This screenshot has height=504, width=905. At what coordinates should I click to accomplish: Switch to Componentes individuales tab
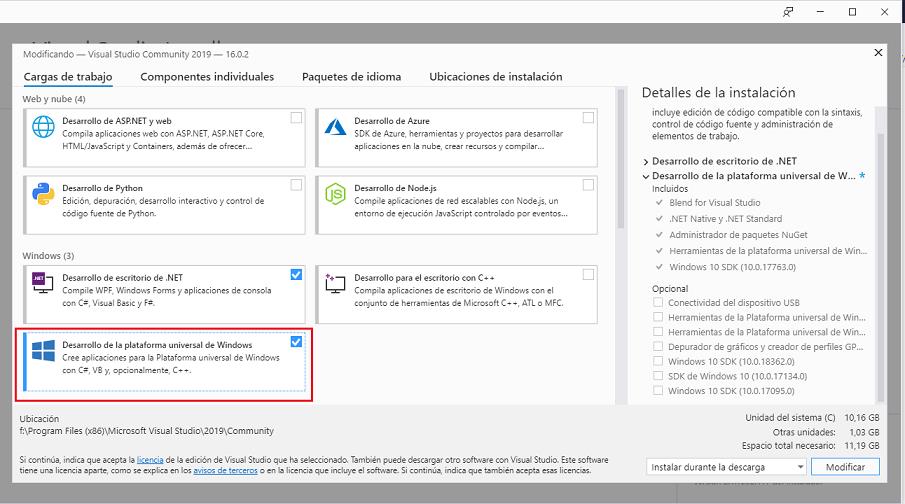tap(207, 77)
